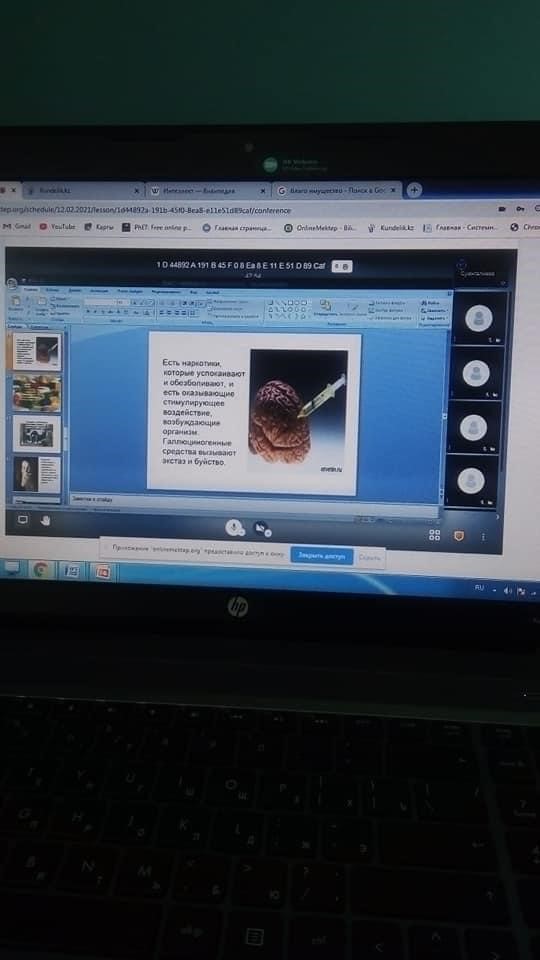Switch to the Kundelik.kz browser tab
The height and width of the screenshot is (960, 540).
pos(83,190)
